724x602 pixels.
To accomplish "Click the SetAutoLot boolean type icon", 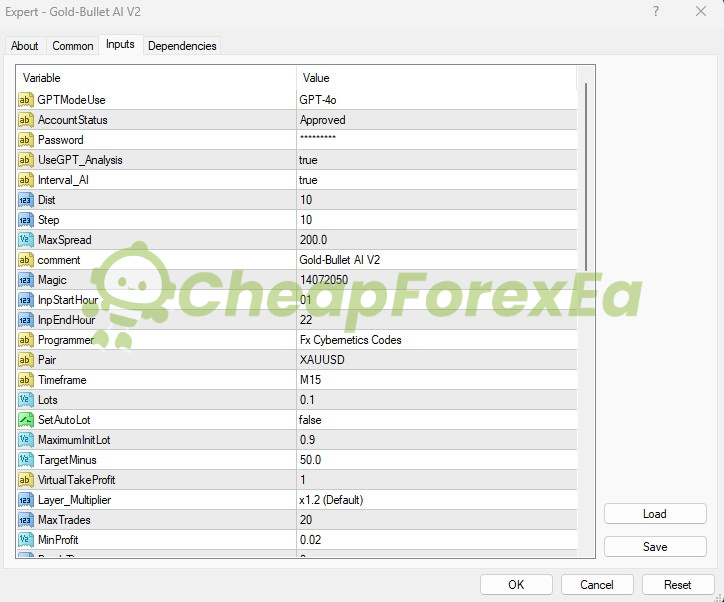I will click(25, 420).
